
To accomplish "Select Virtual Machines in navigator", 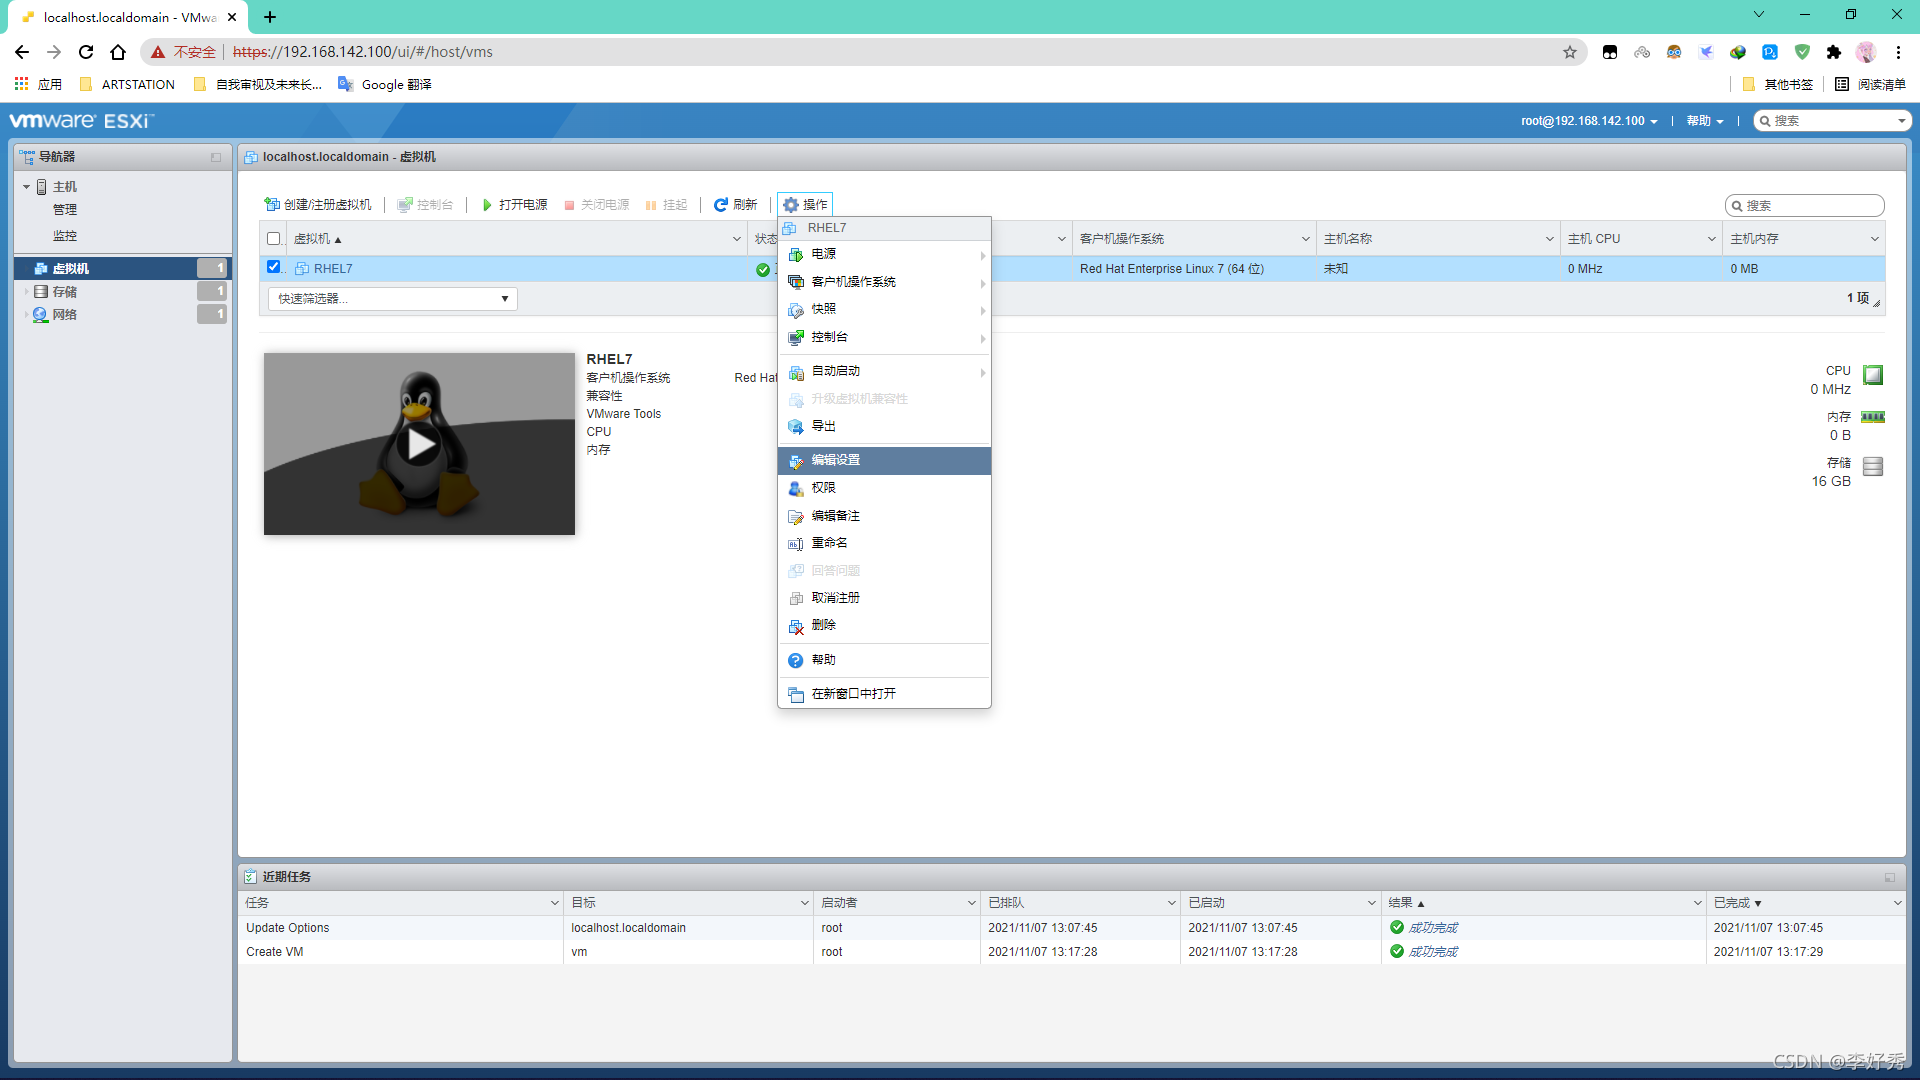I will 122,268.
